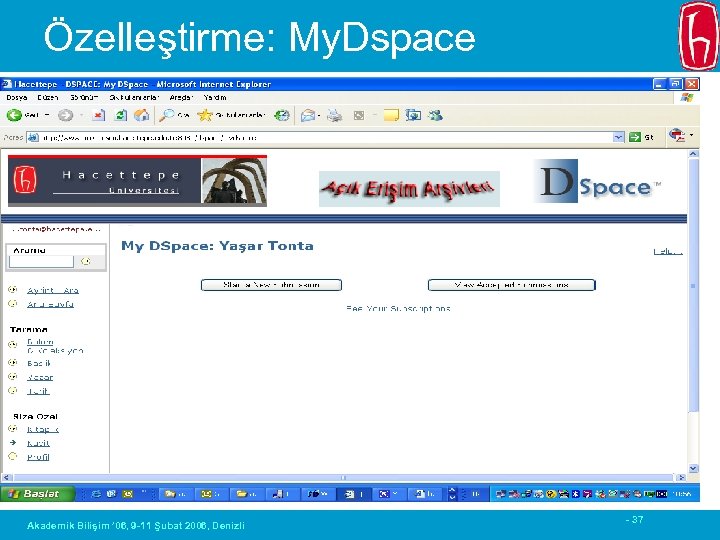Go to the Home page via house icon
This screenshot has height=540, width=720.
(x=141, y=115)
